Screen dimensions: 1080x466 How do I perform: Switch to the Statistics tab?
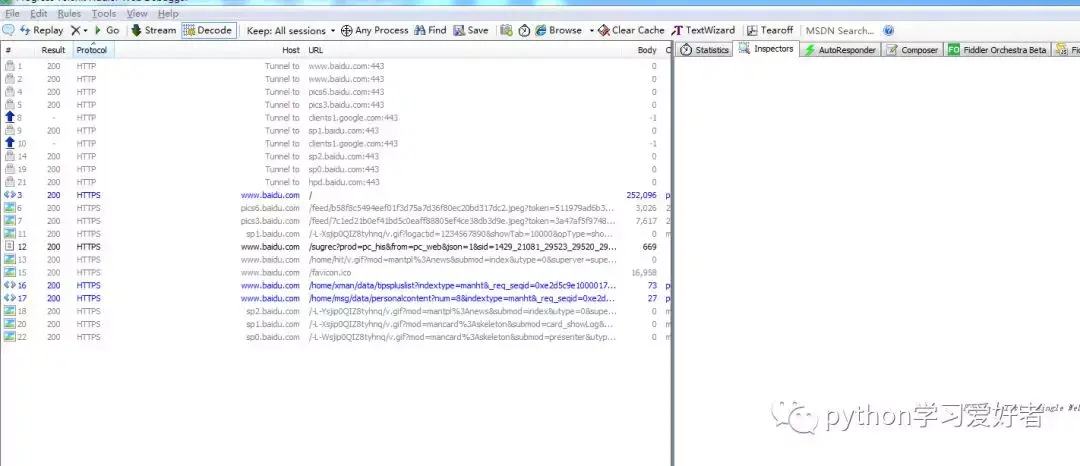[x=704, y=50]
